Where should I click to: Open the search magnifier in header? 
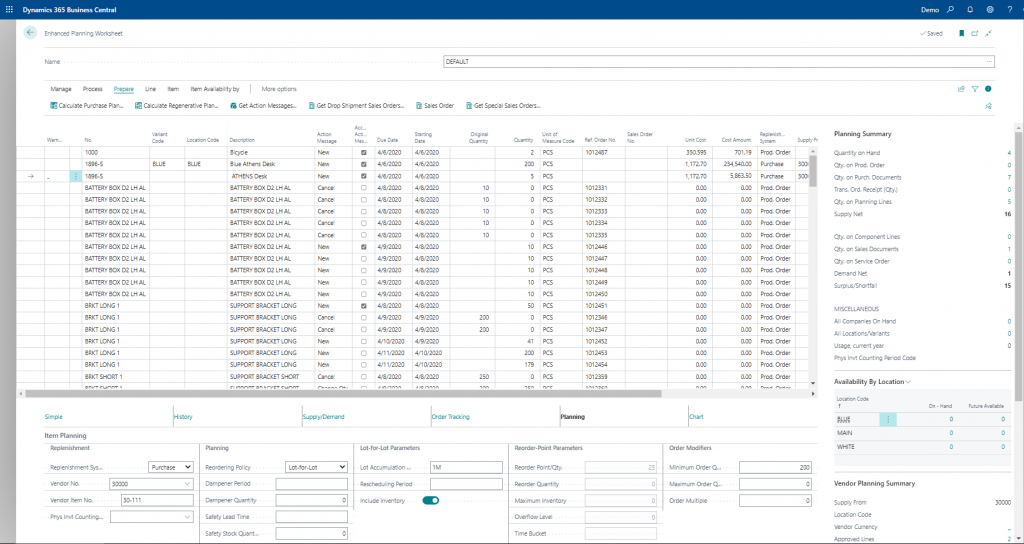(x=951, y=9)
